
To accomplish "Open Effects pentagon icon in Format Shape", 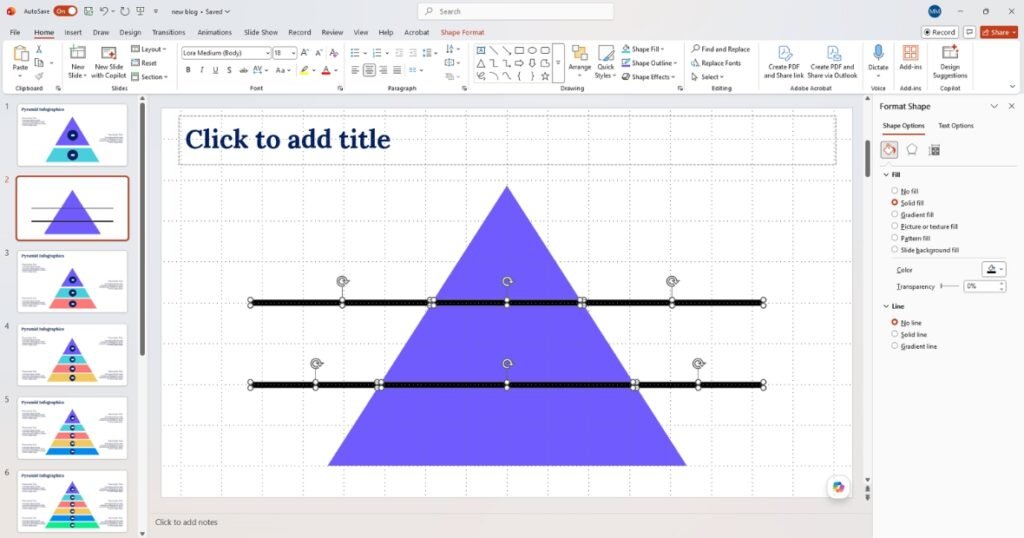I will click(x=912, y=150).
